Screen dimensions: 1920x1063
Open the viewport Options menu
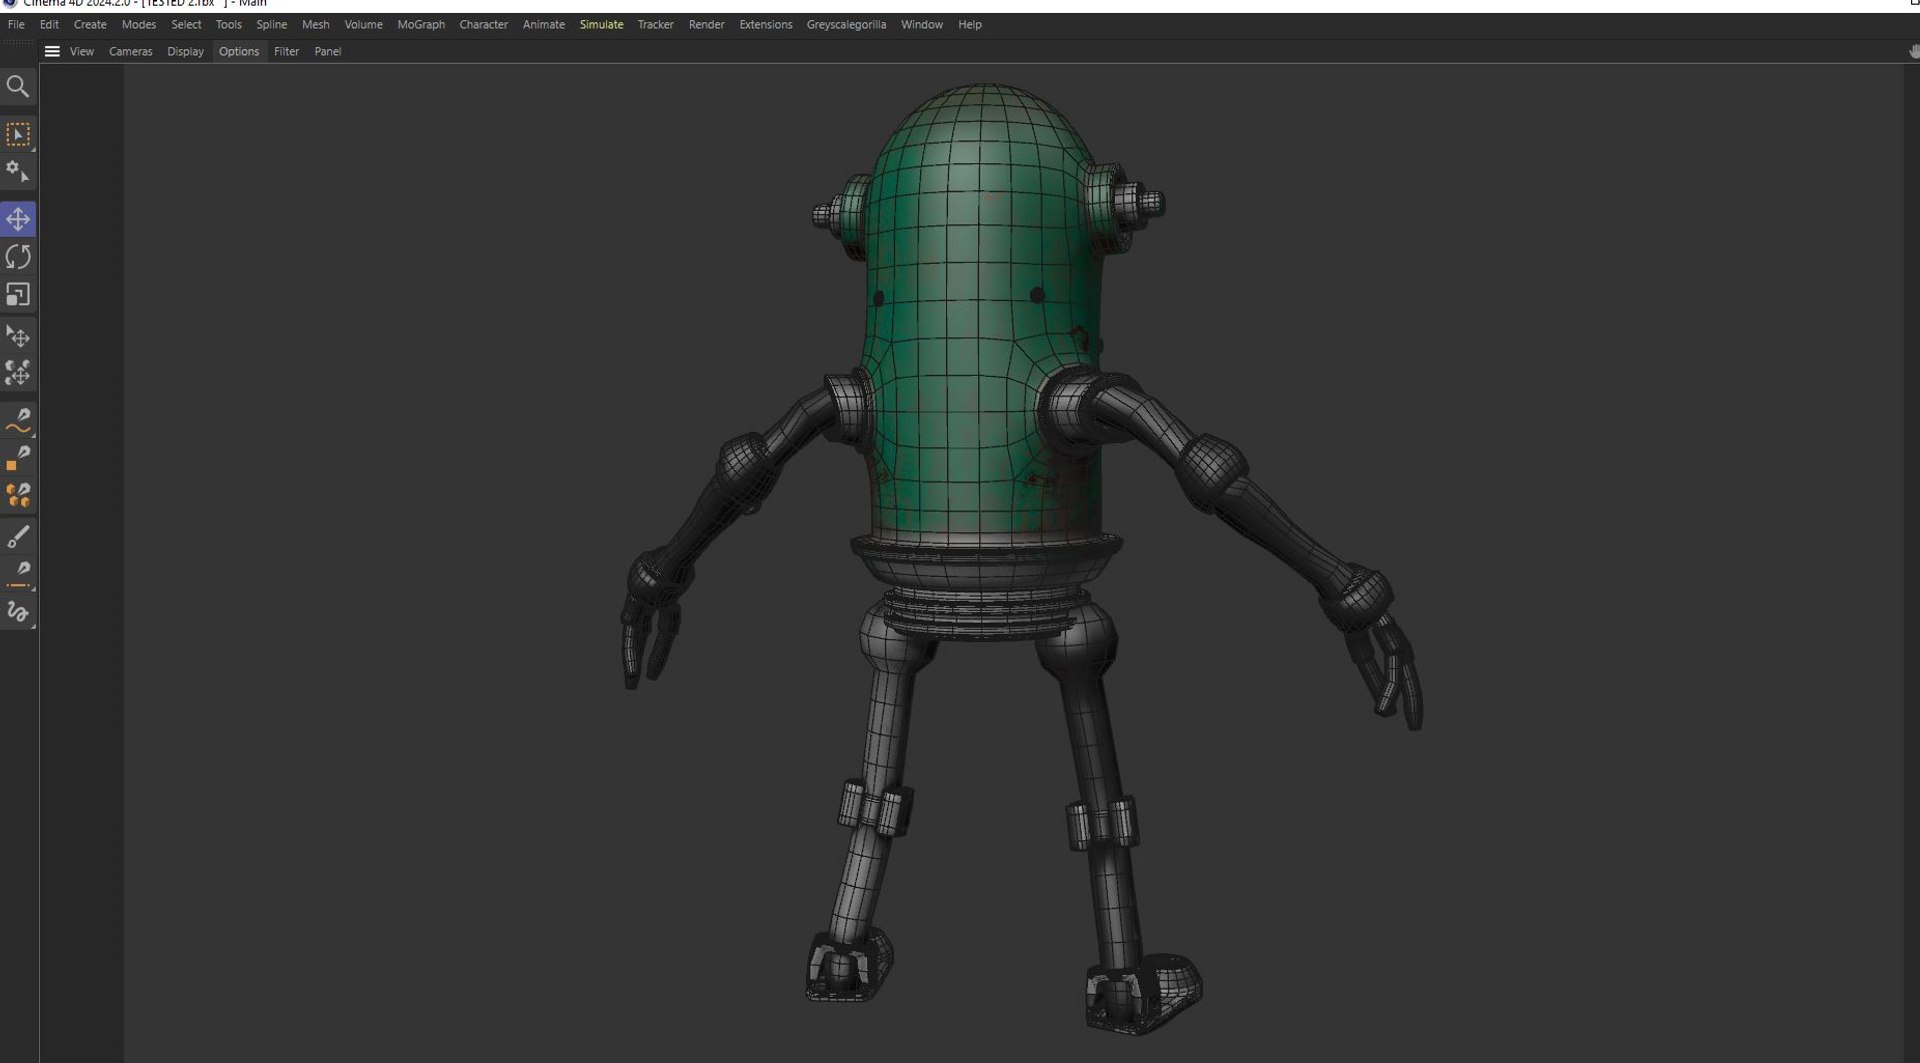coord(239,52)
